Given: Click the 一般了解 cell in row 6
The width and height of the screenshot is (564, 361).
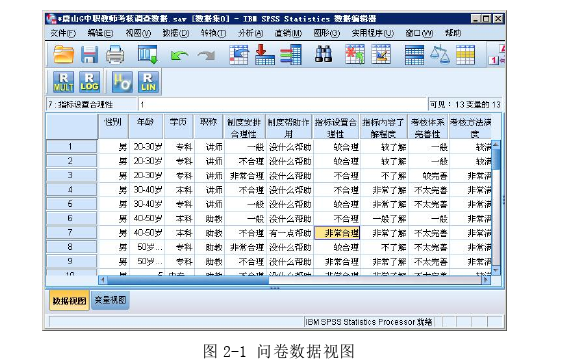Looking at the screenshot, I should click(384, 219).
